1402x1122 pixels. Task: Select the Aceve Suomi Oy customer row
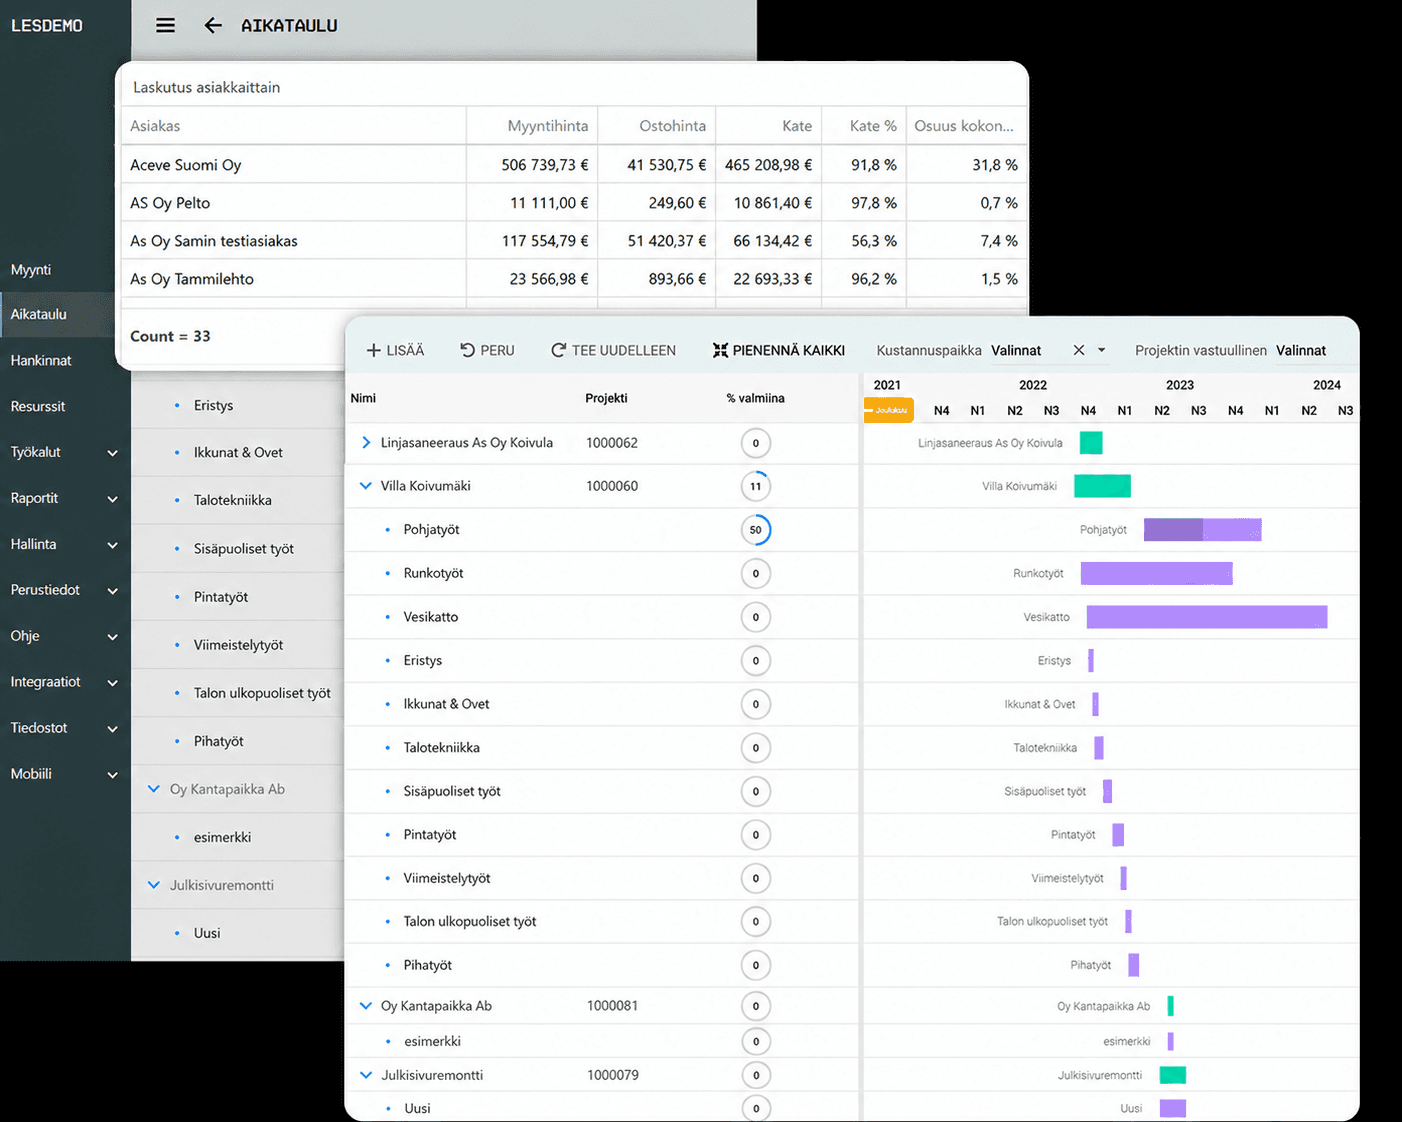(x=573, y=165)
